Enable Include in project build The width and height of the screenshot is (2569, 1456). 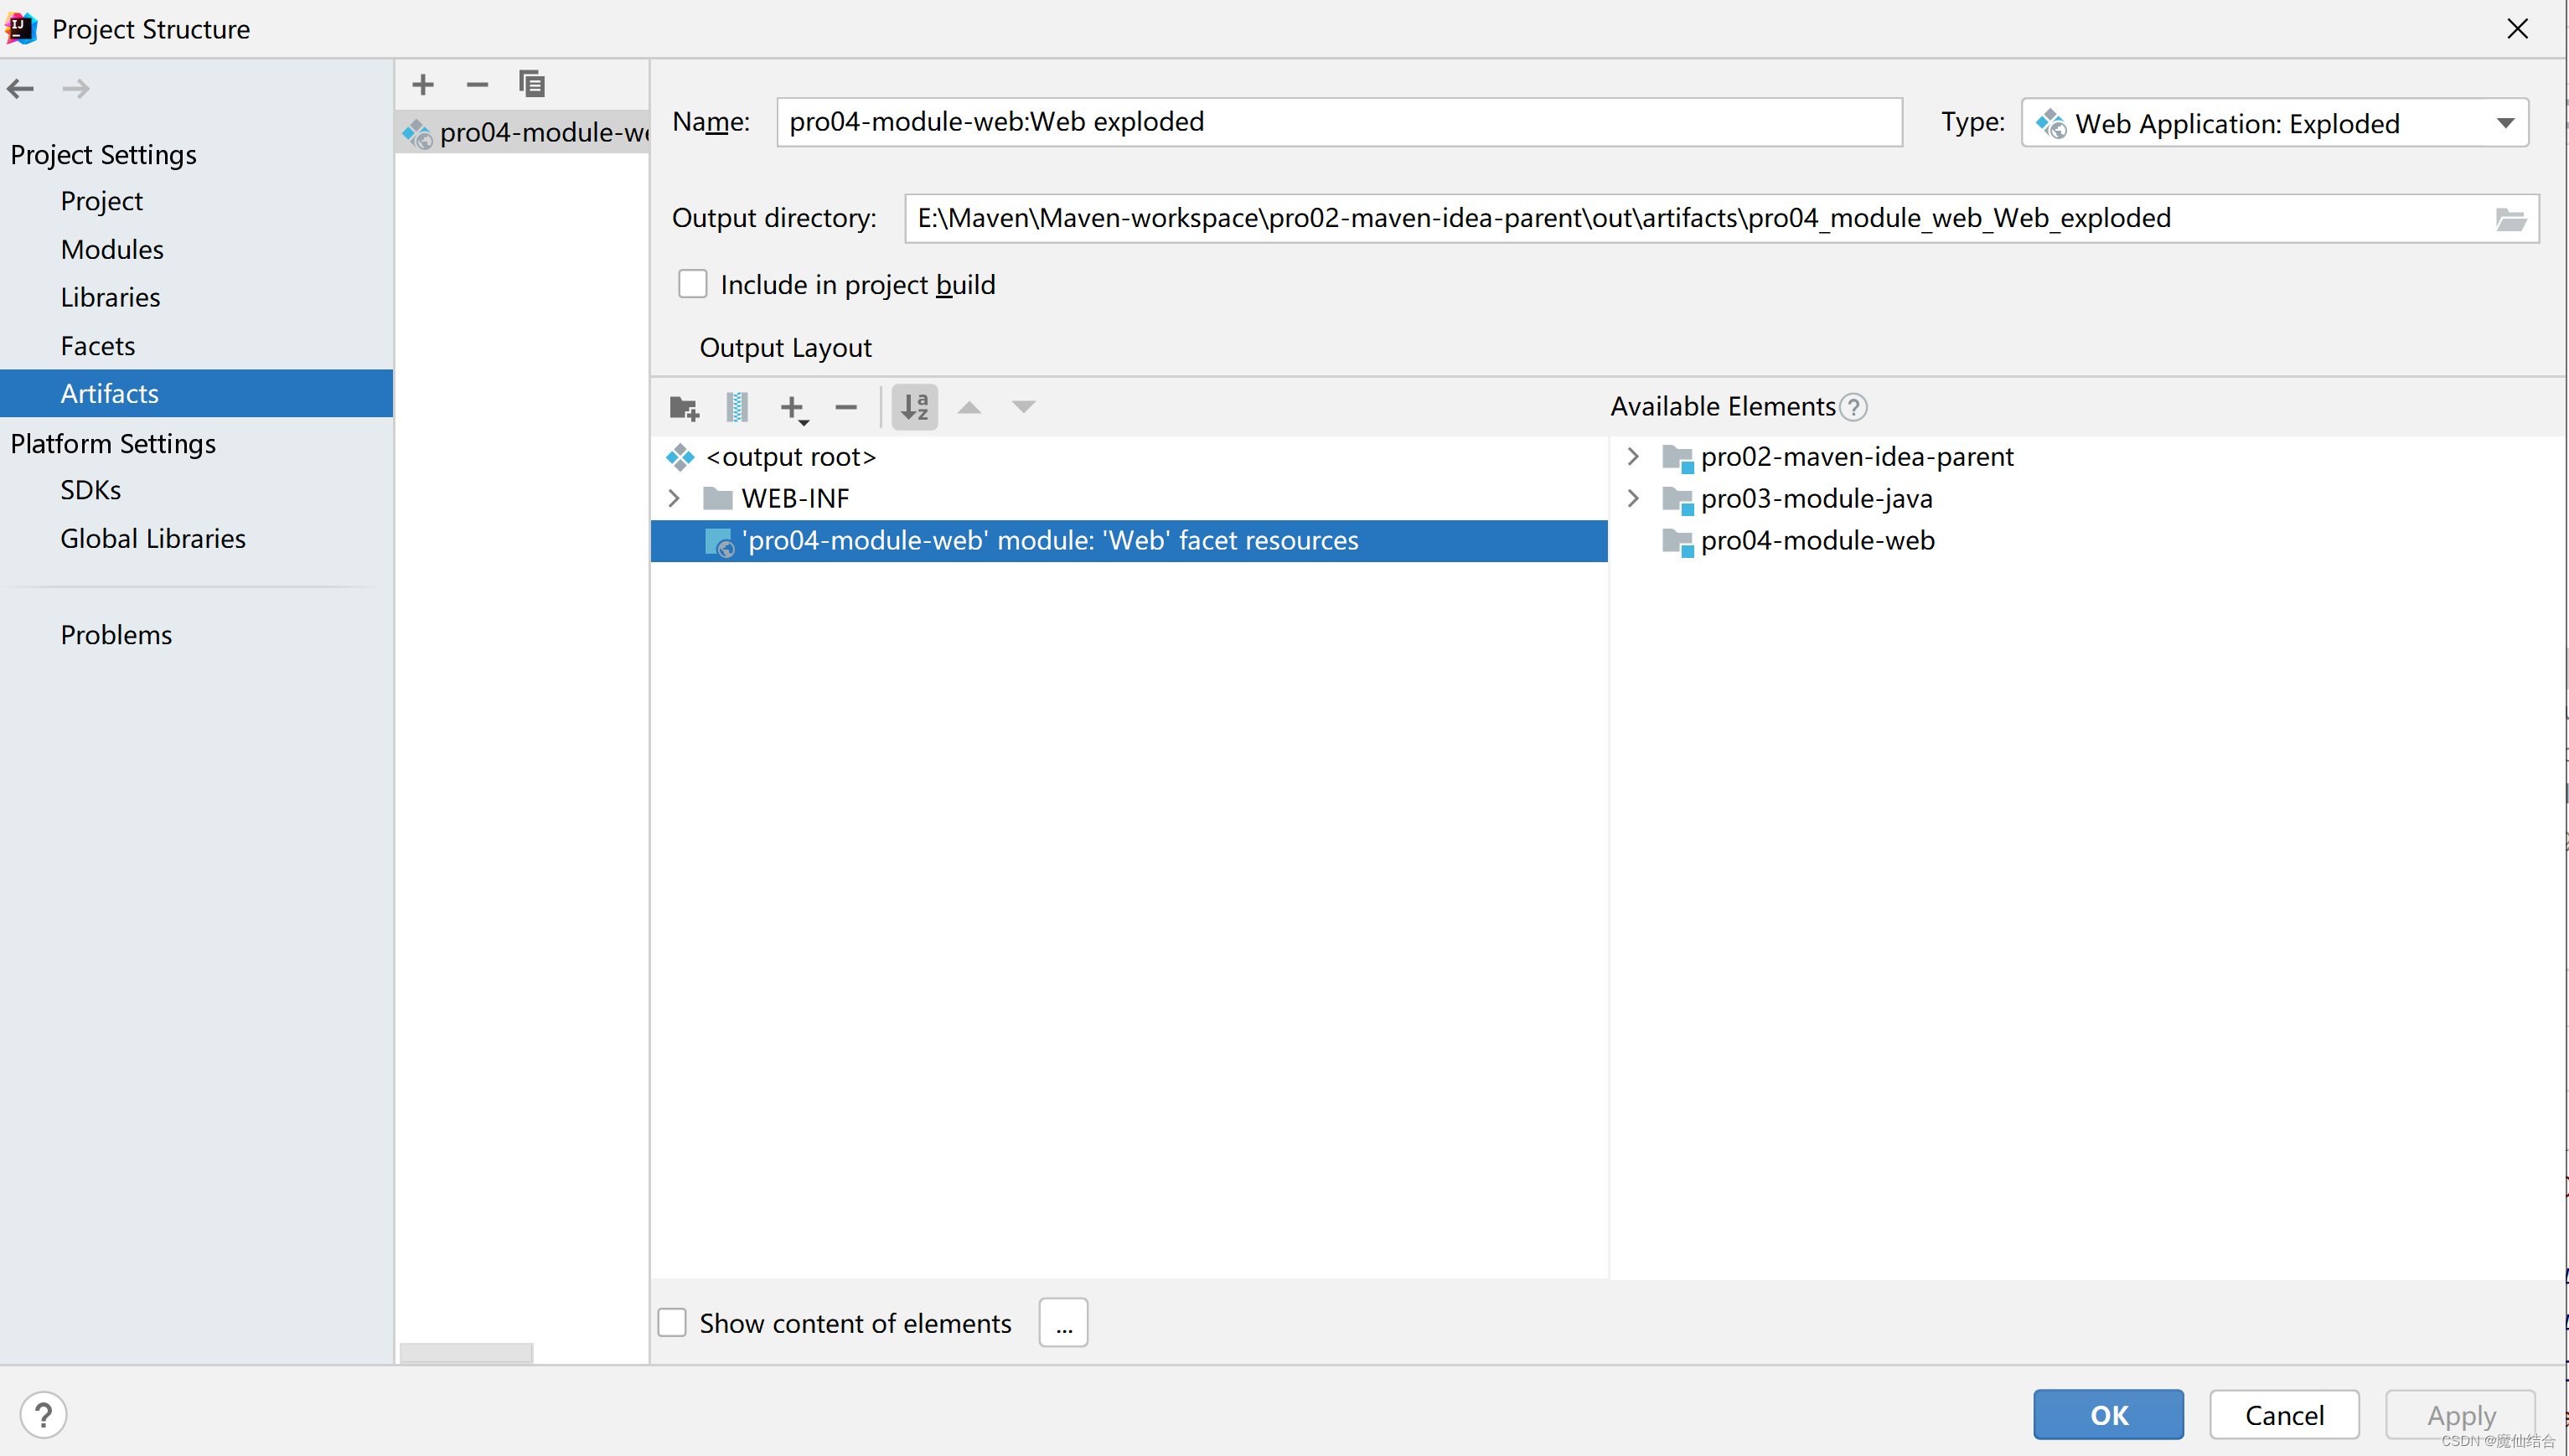click(692, 284)
